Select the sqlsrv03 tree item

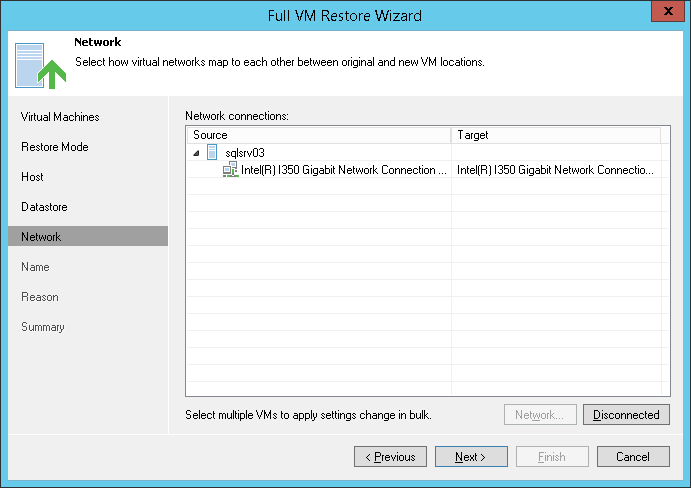245,153
